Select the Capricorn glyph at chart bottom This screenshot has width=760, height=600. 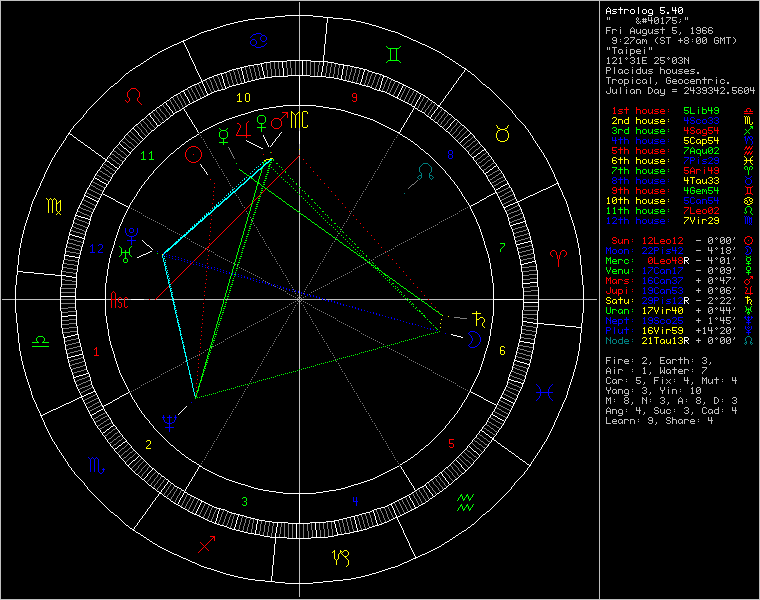tap(341, 558)
